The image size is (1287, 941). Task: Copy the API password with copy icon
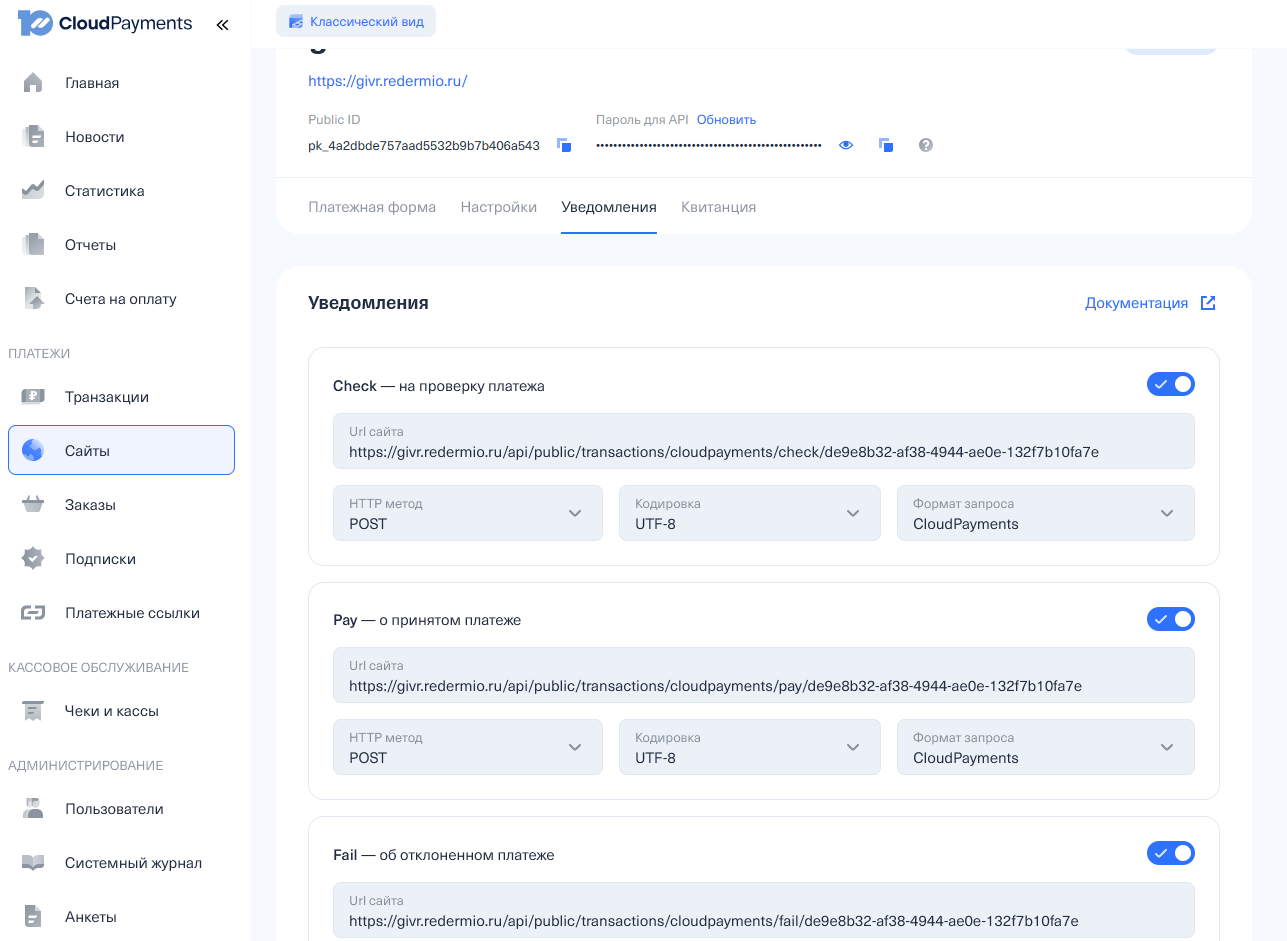885,145
